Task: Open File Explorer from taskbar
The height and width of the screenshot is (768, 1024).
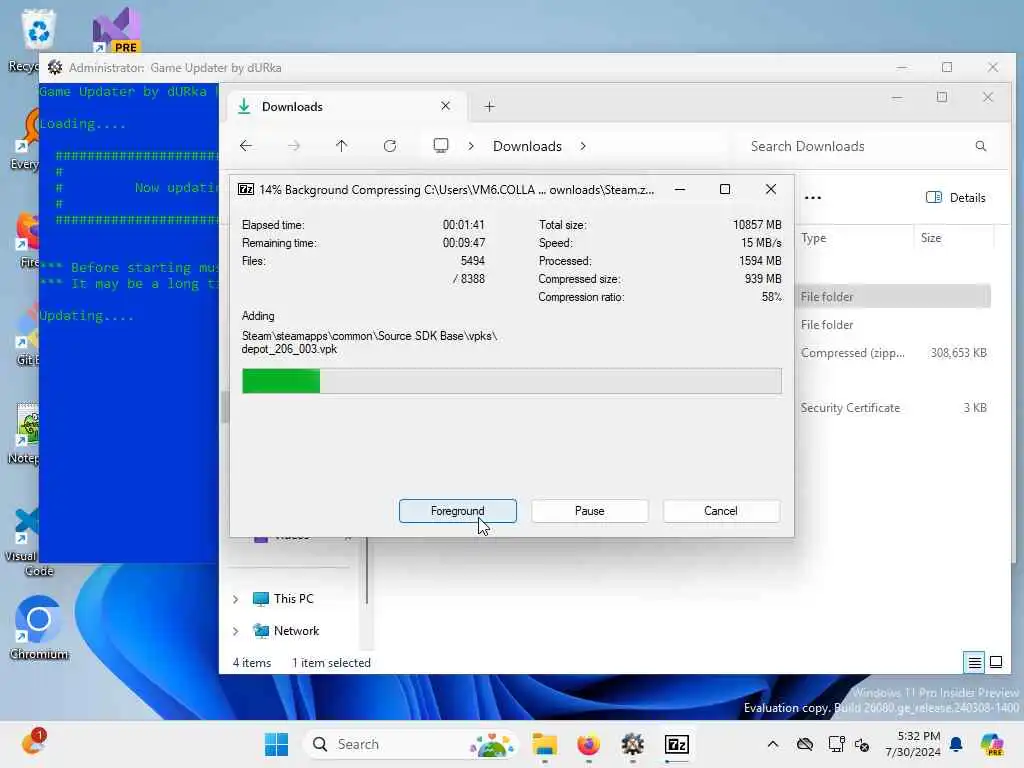Action: click(544, 744)
